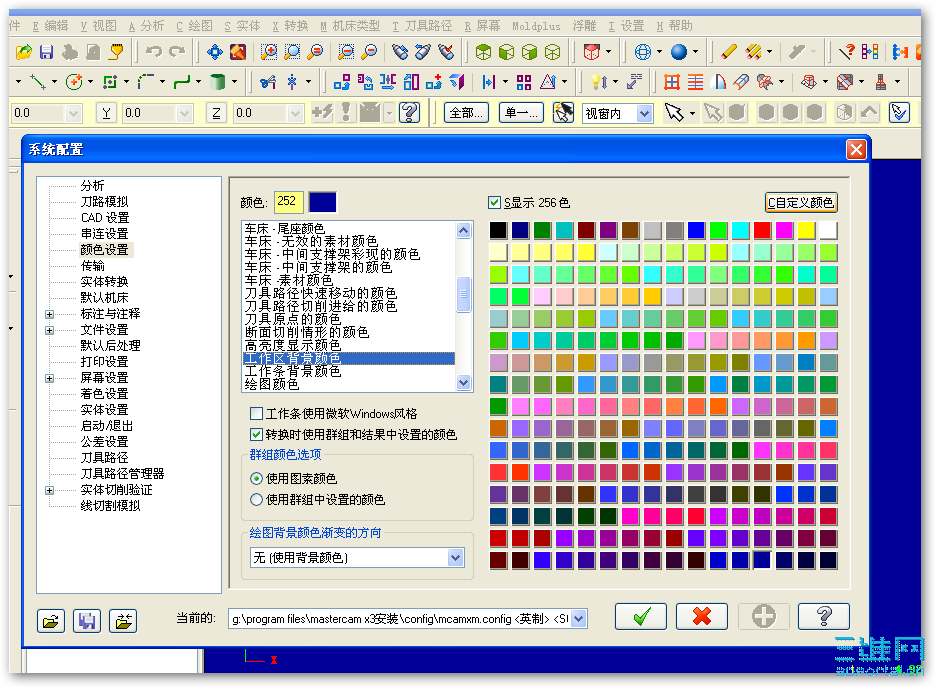The image size is (935, 687).
Task: Click the open config folder icon
Action: 51,621
